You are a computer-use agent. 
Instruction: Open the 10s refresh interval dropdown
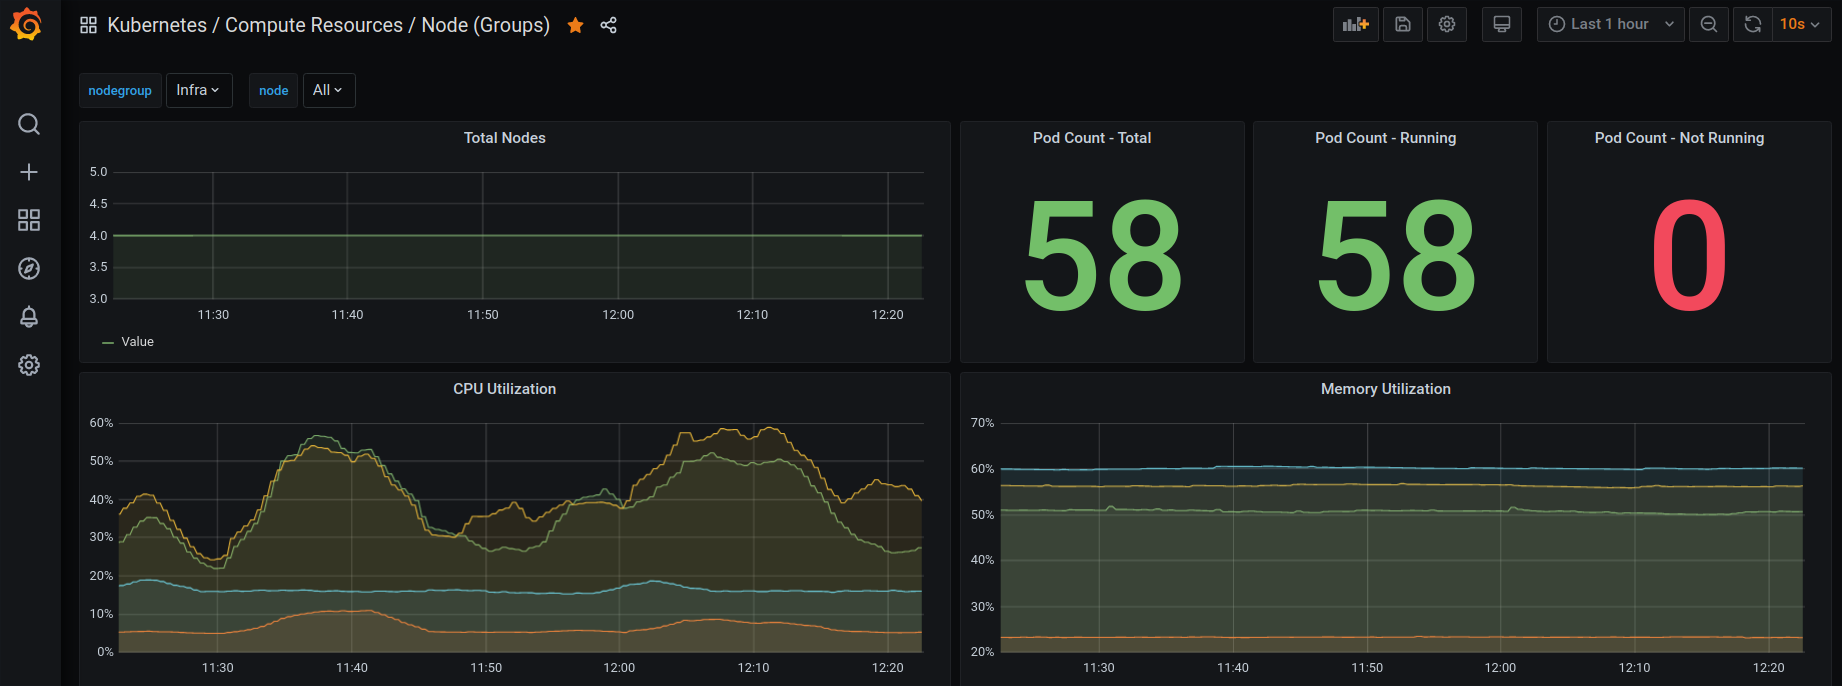coord(1801,24)
